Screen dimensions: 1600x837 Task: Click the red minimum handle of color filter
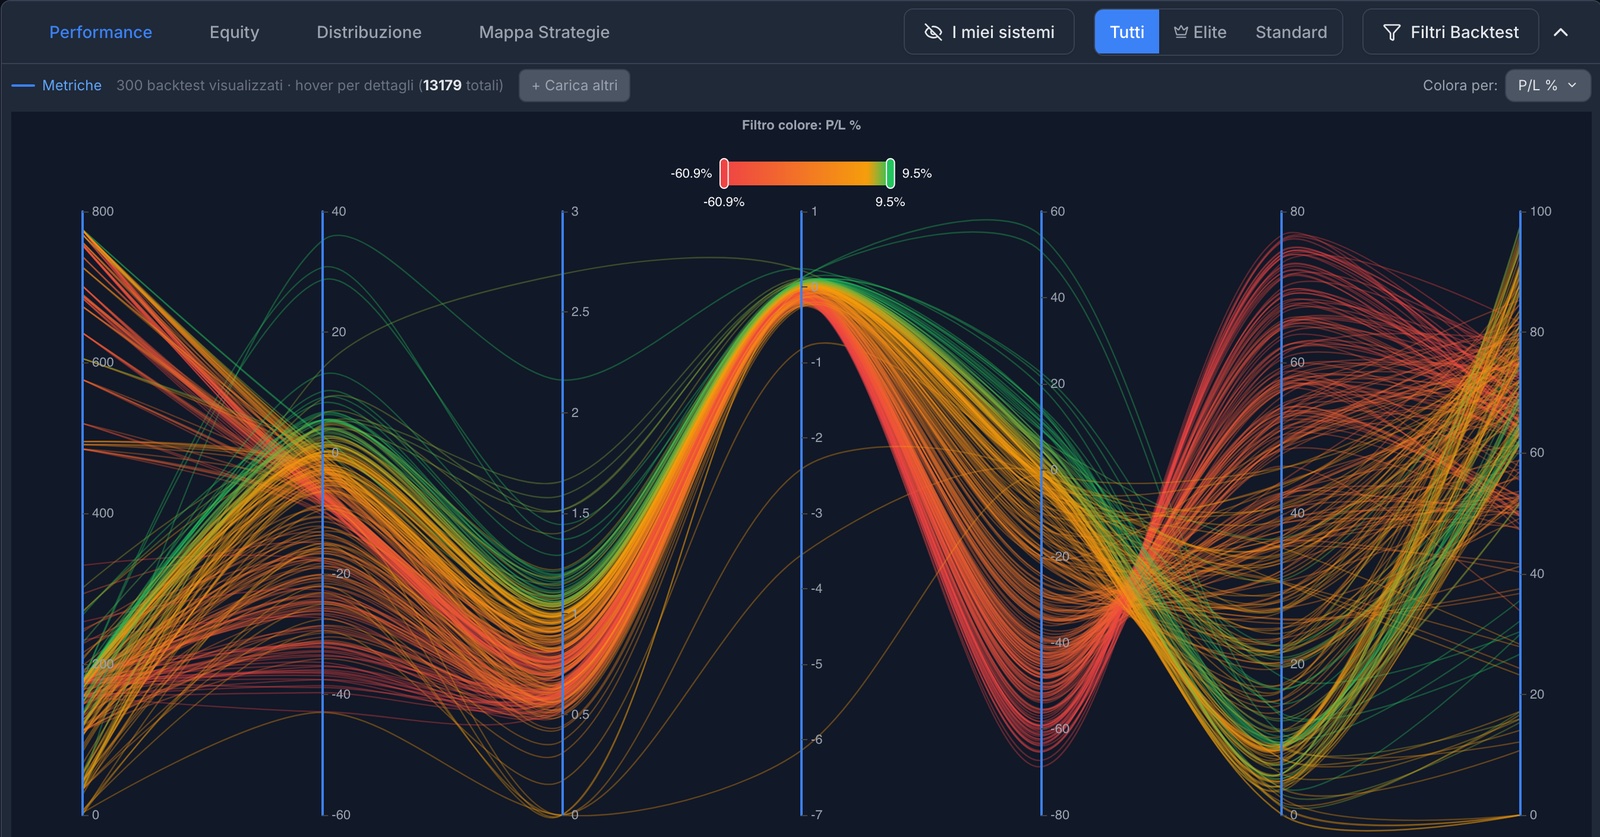tap(724, 173)
